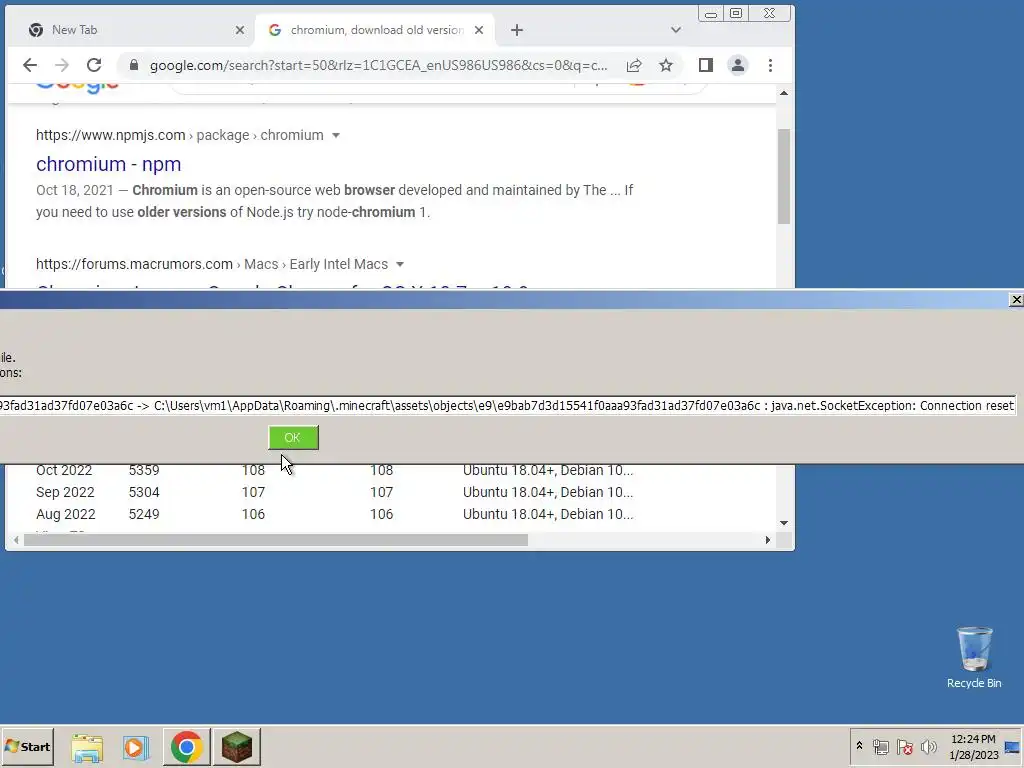This screenshot has height=768, width=1024.
Task: Bookmark this page with star icon
Action: tap(665, 65)
